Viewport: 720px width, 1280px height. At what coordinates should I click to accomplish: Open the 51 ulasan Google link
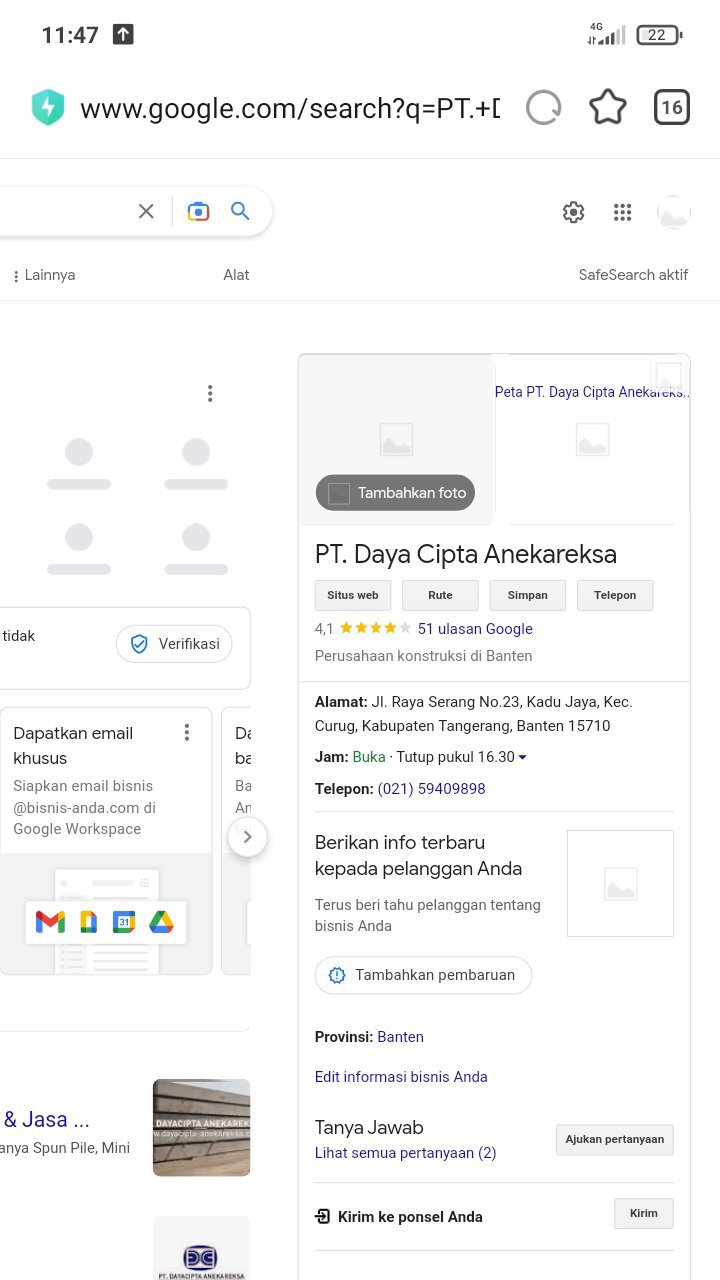[x=475, y=629]
